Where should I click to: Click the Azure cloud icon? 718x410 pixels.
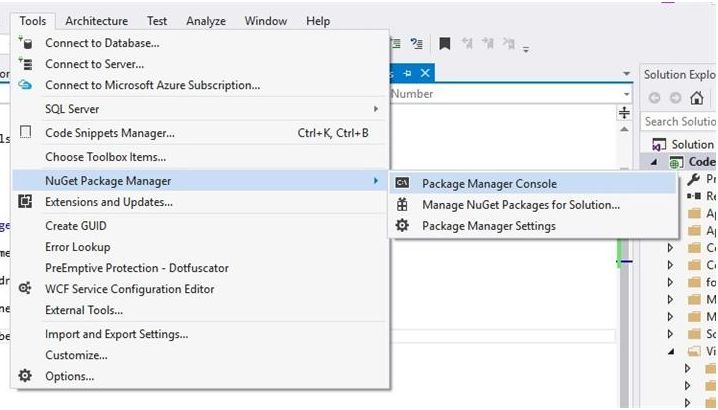click(25, 85)
